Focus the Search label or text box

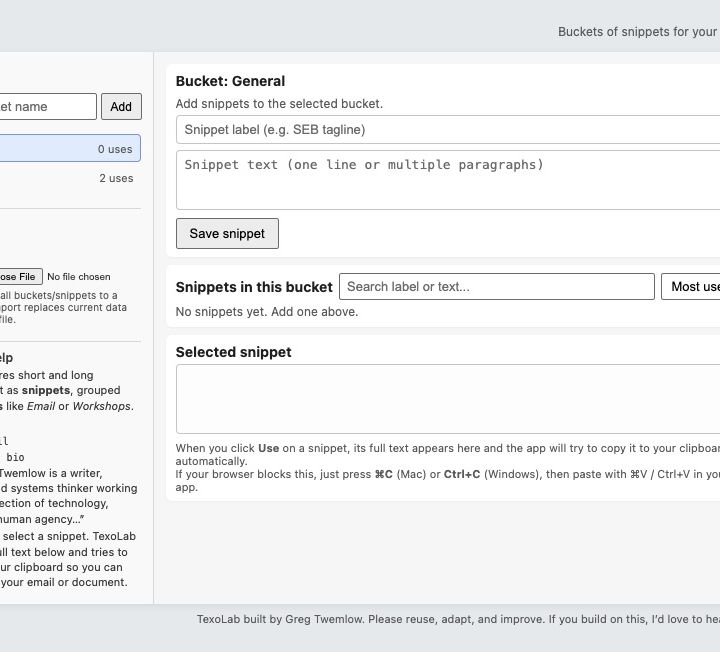497,287
